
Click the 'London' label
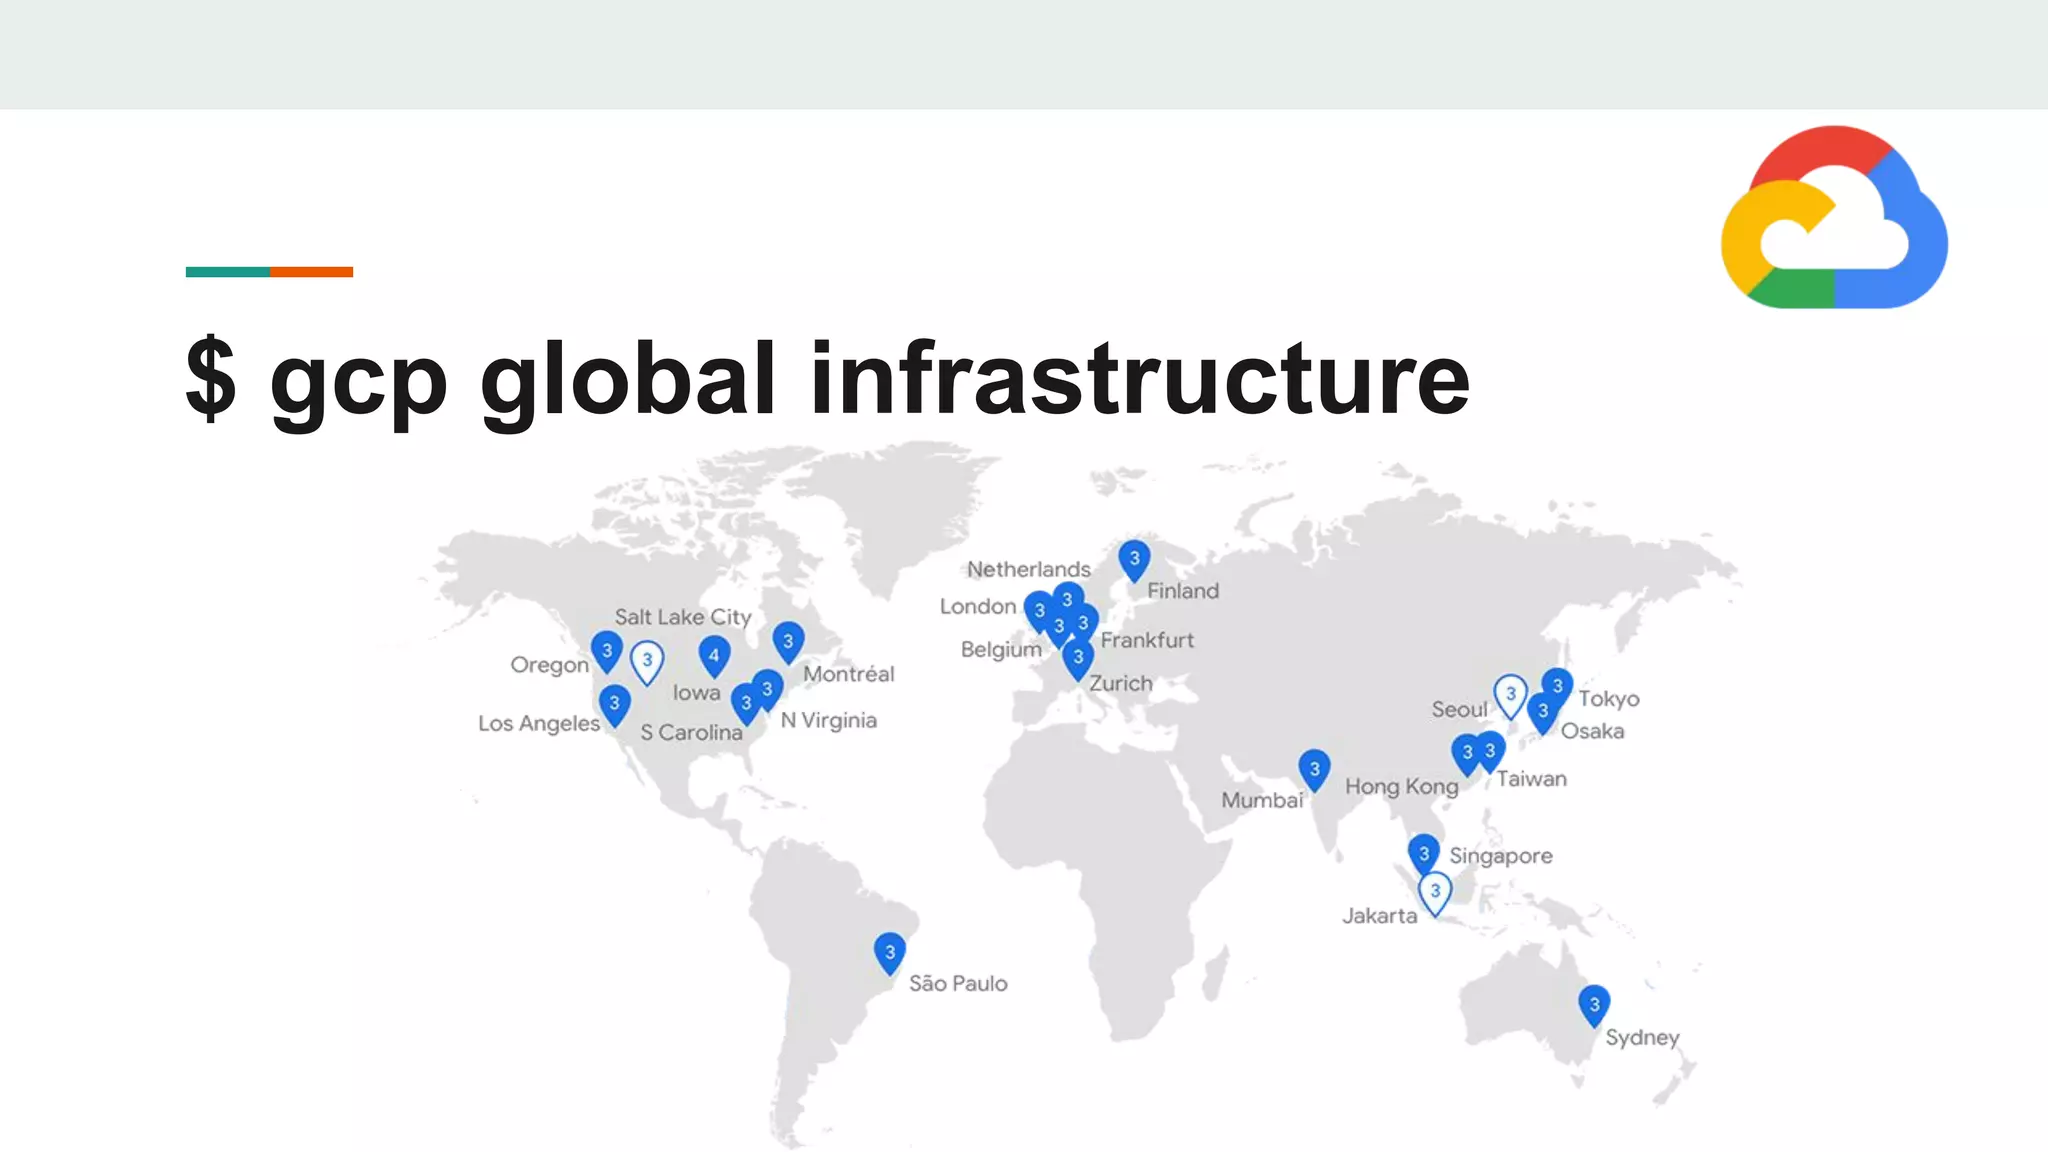[978, 607]
